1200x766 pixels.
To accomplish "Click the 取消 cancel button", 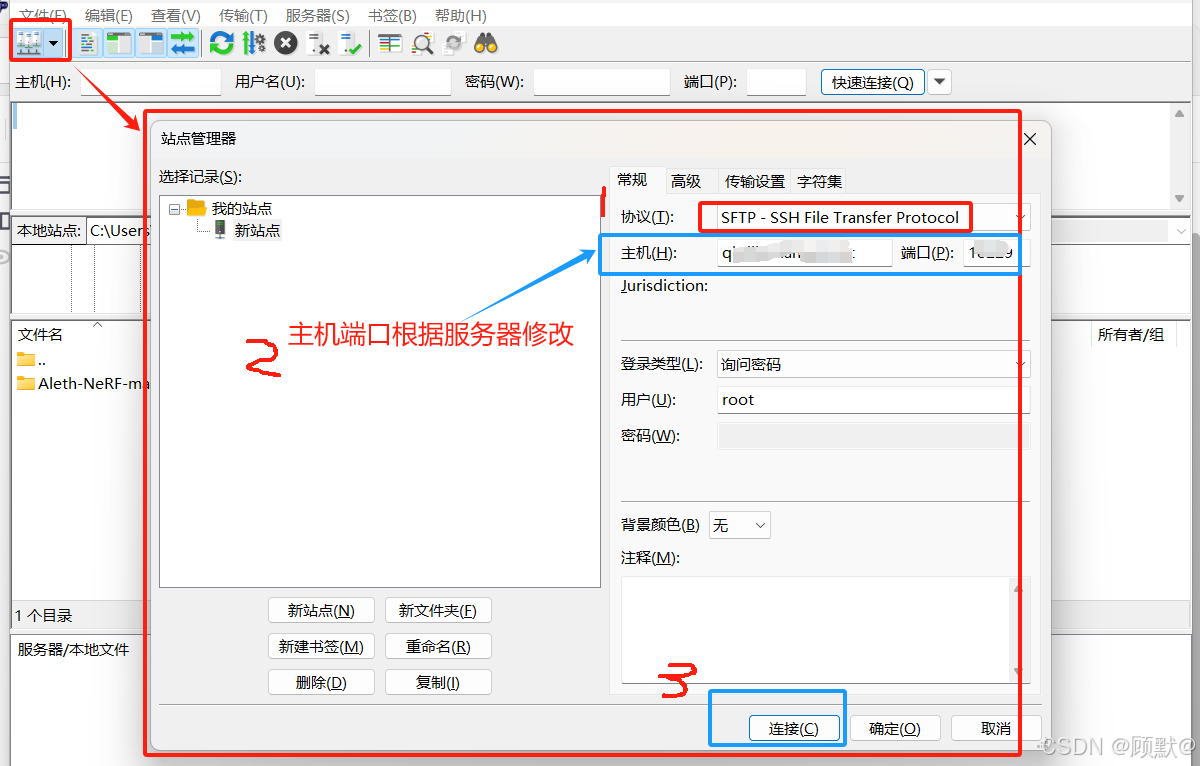I will 996,729.
